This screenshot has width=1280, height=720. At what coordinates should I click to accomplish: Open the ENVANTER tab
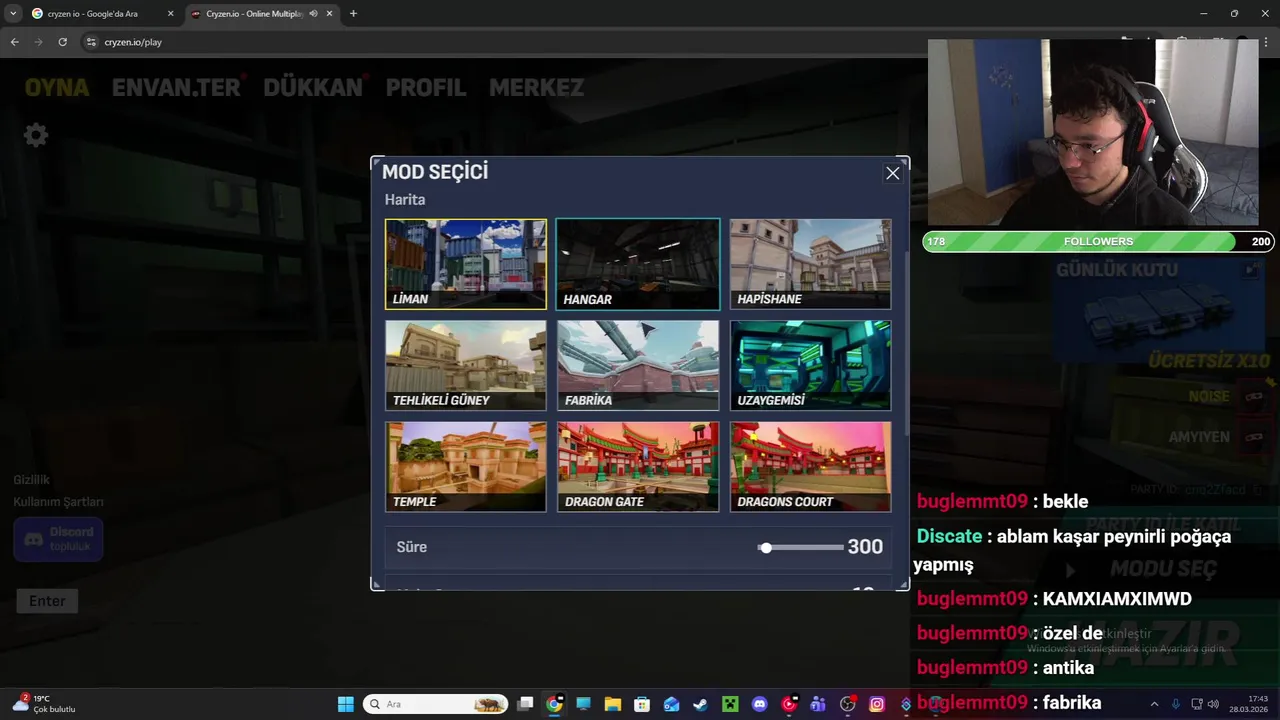tap(176, 87)
